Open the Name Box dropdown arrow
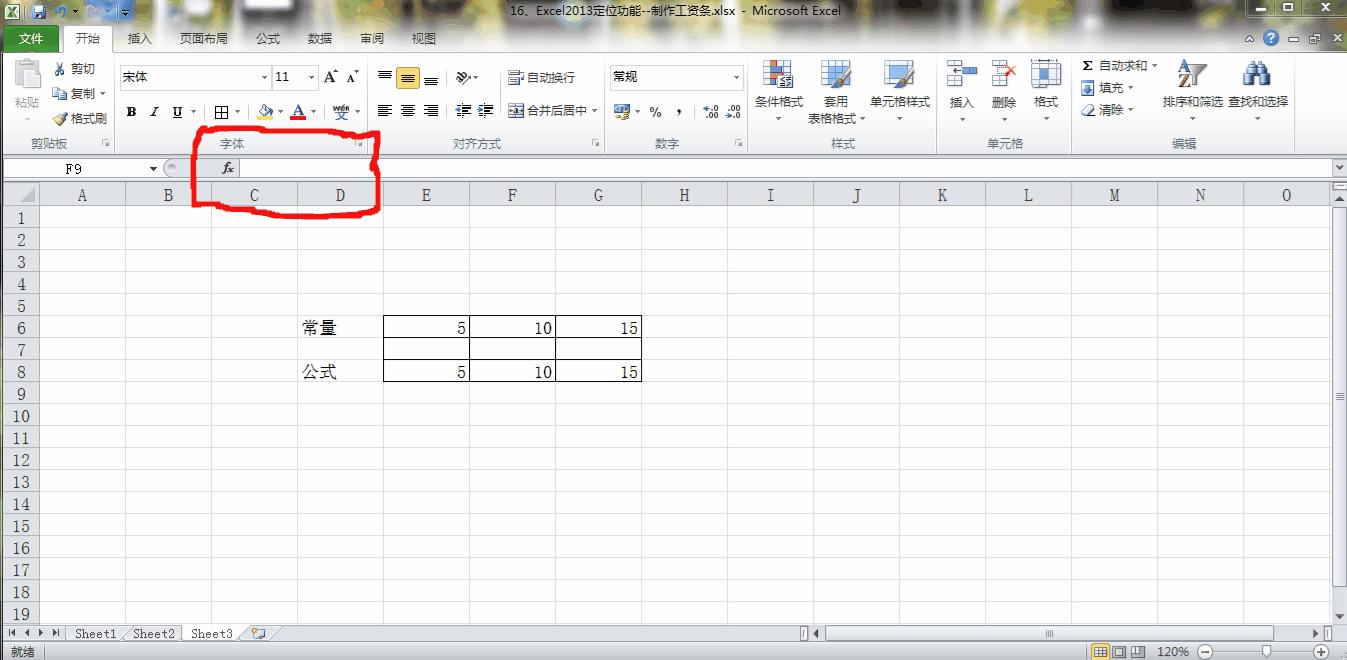Screen dimensions: 1347x660 [x=153, y=169]
